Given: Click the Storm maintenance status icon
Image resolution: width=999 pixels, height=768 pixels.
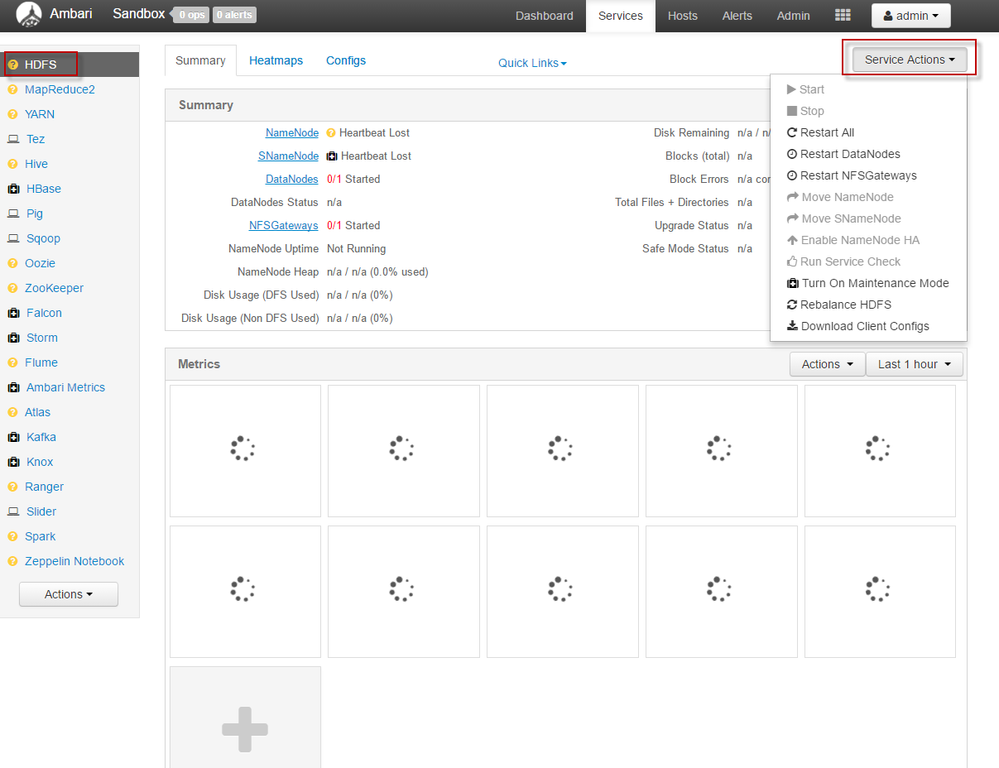Looking at the screenshot, I should tap(13, 338).
